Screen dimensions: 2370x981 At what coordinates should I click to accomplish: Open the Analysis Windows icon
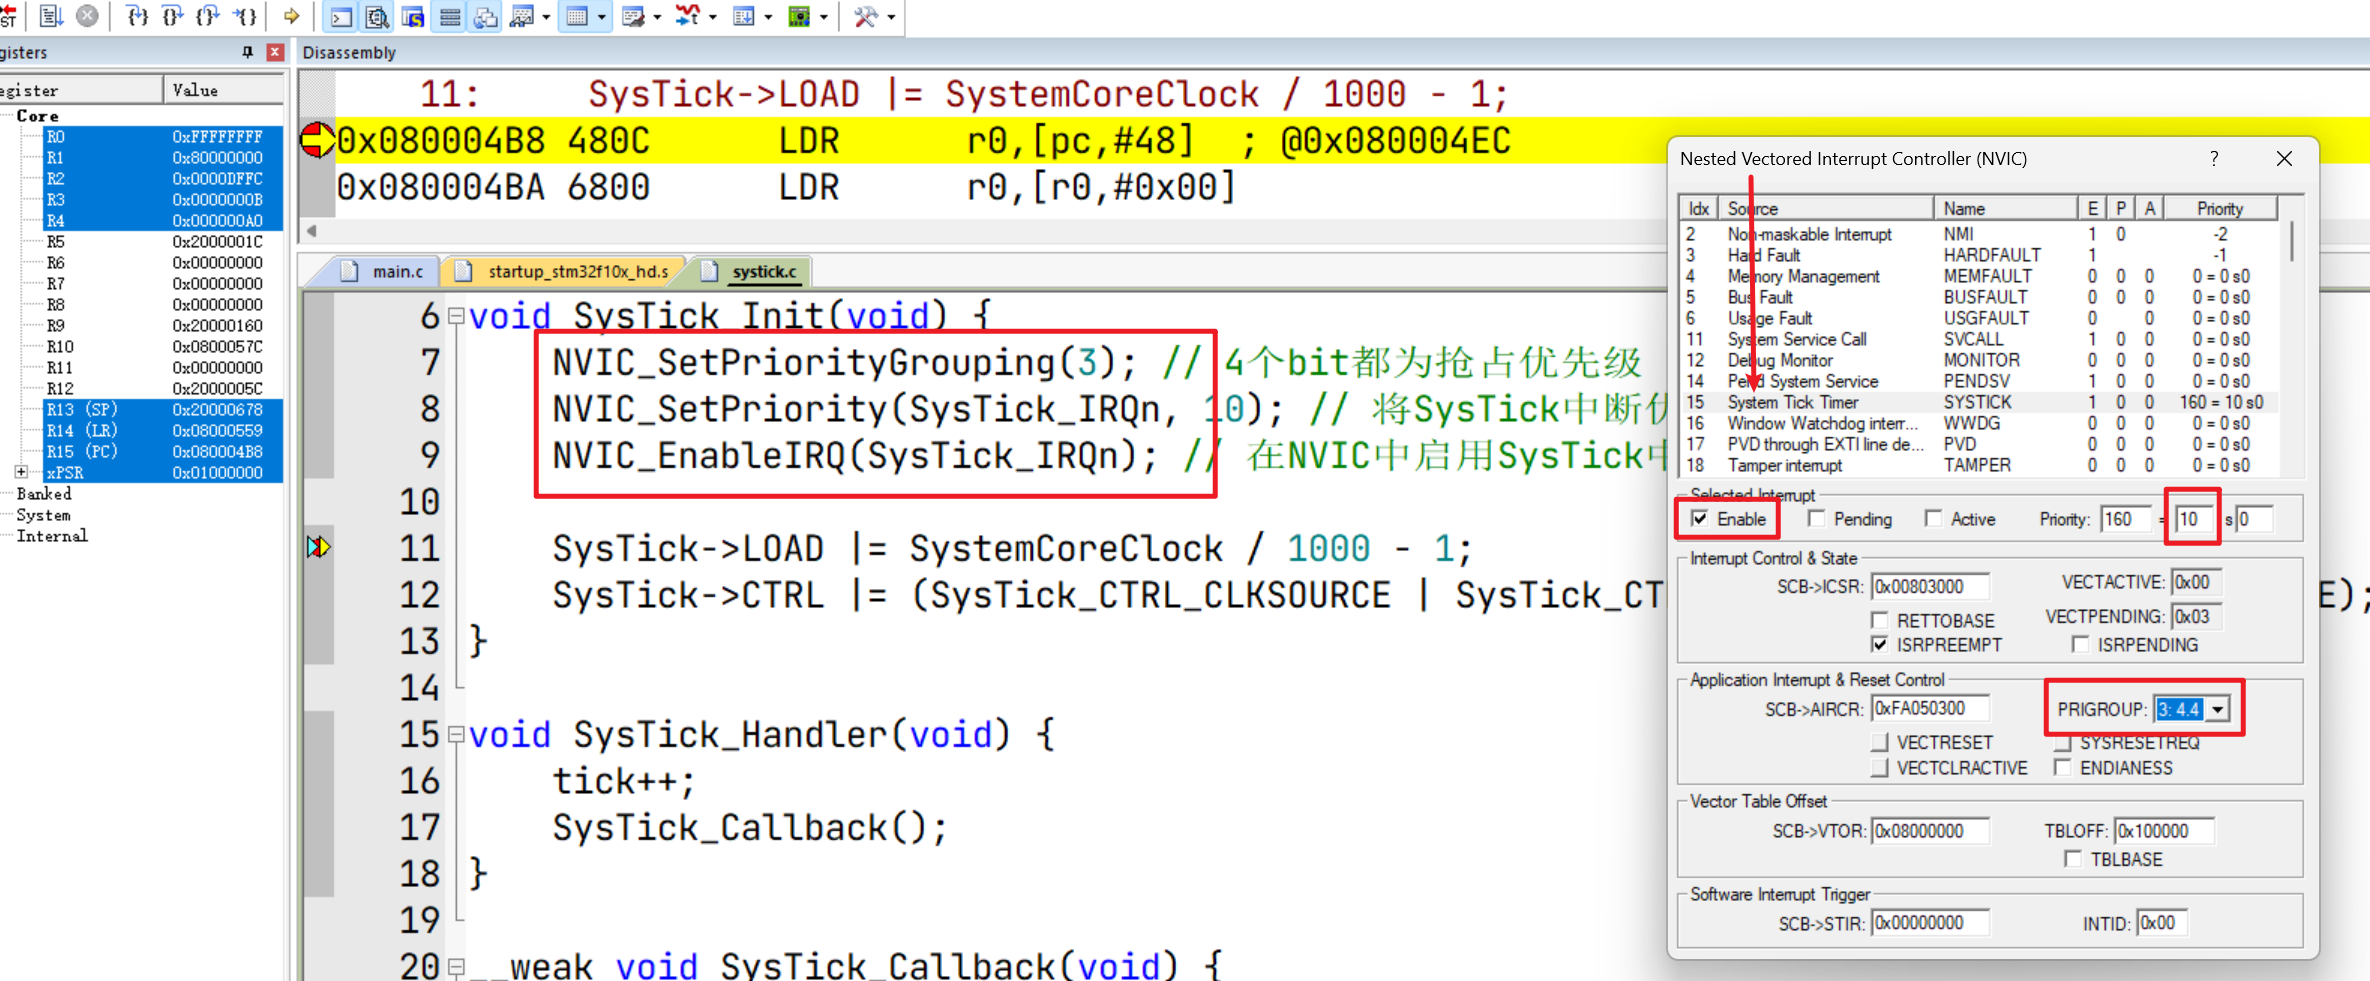point(688,16)
